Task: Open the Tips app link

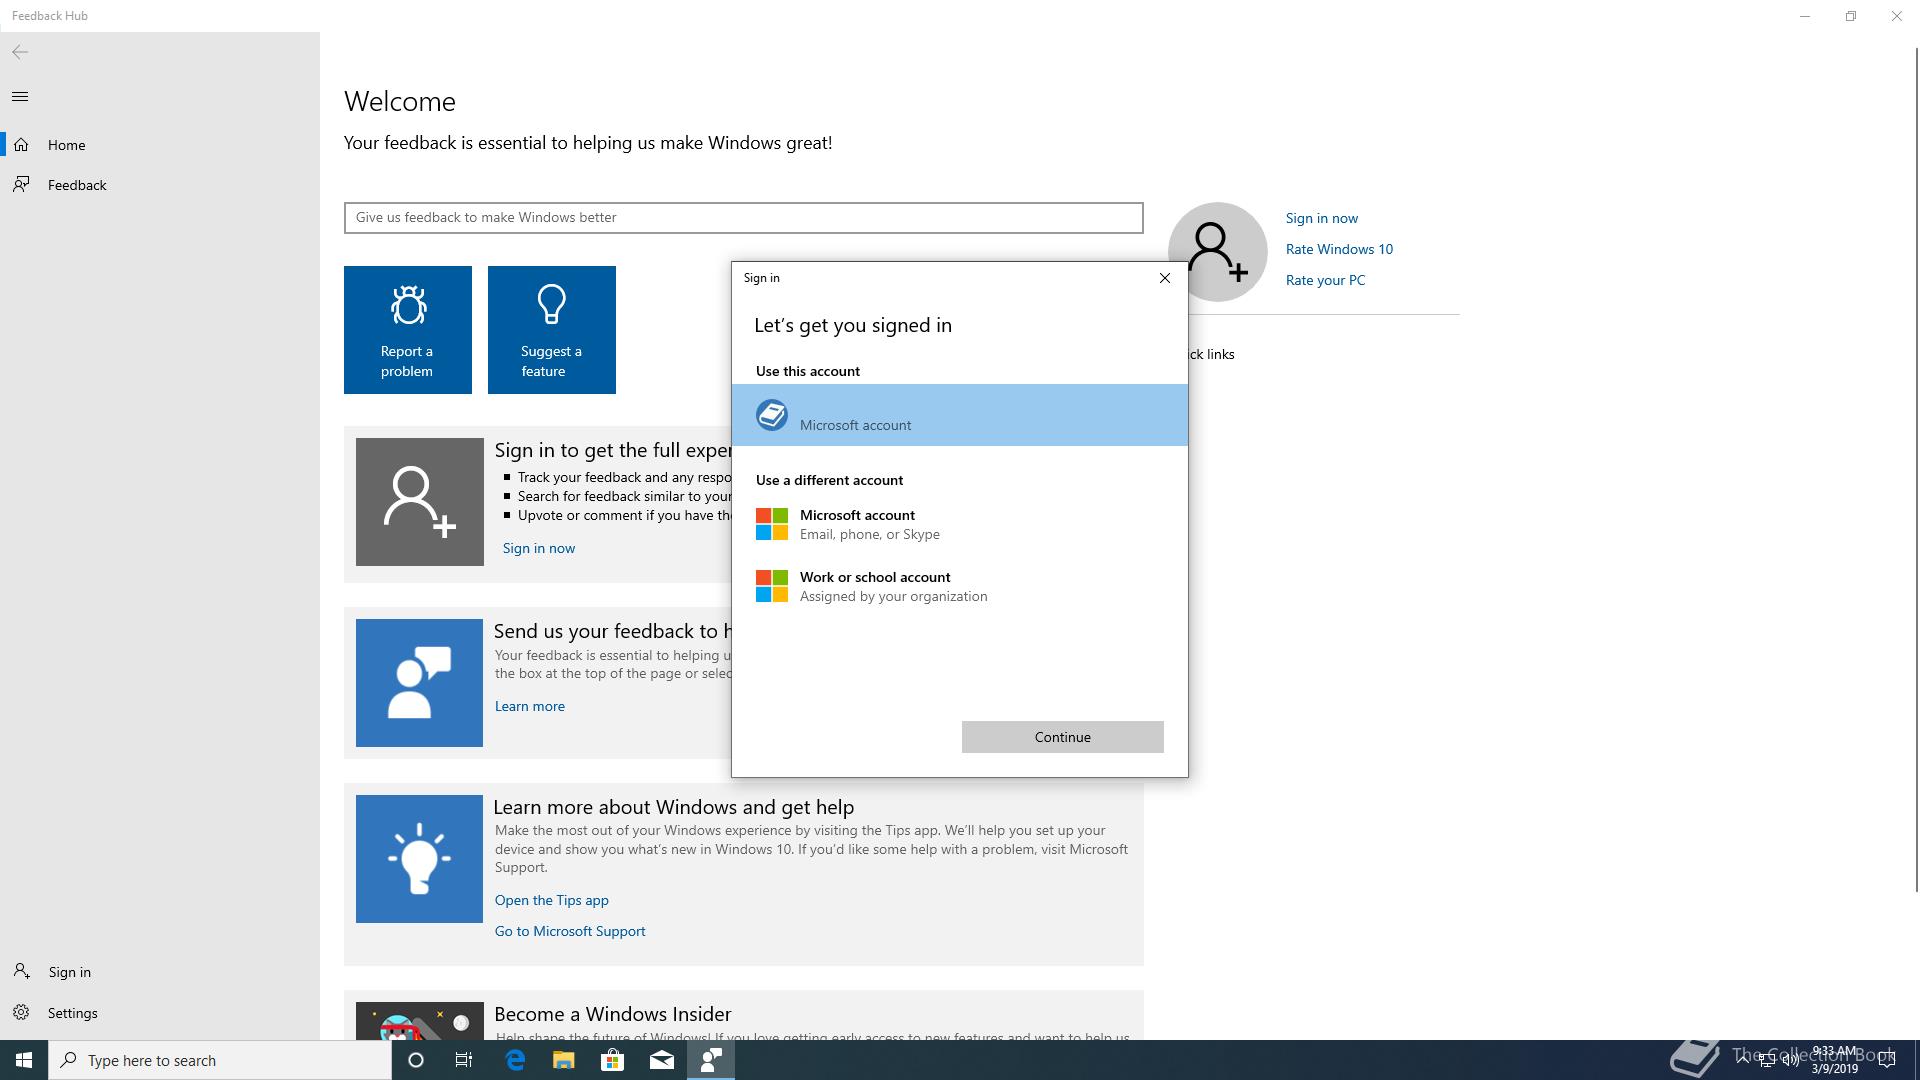Action: [551, 900]
